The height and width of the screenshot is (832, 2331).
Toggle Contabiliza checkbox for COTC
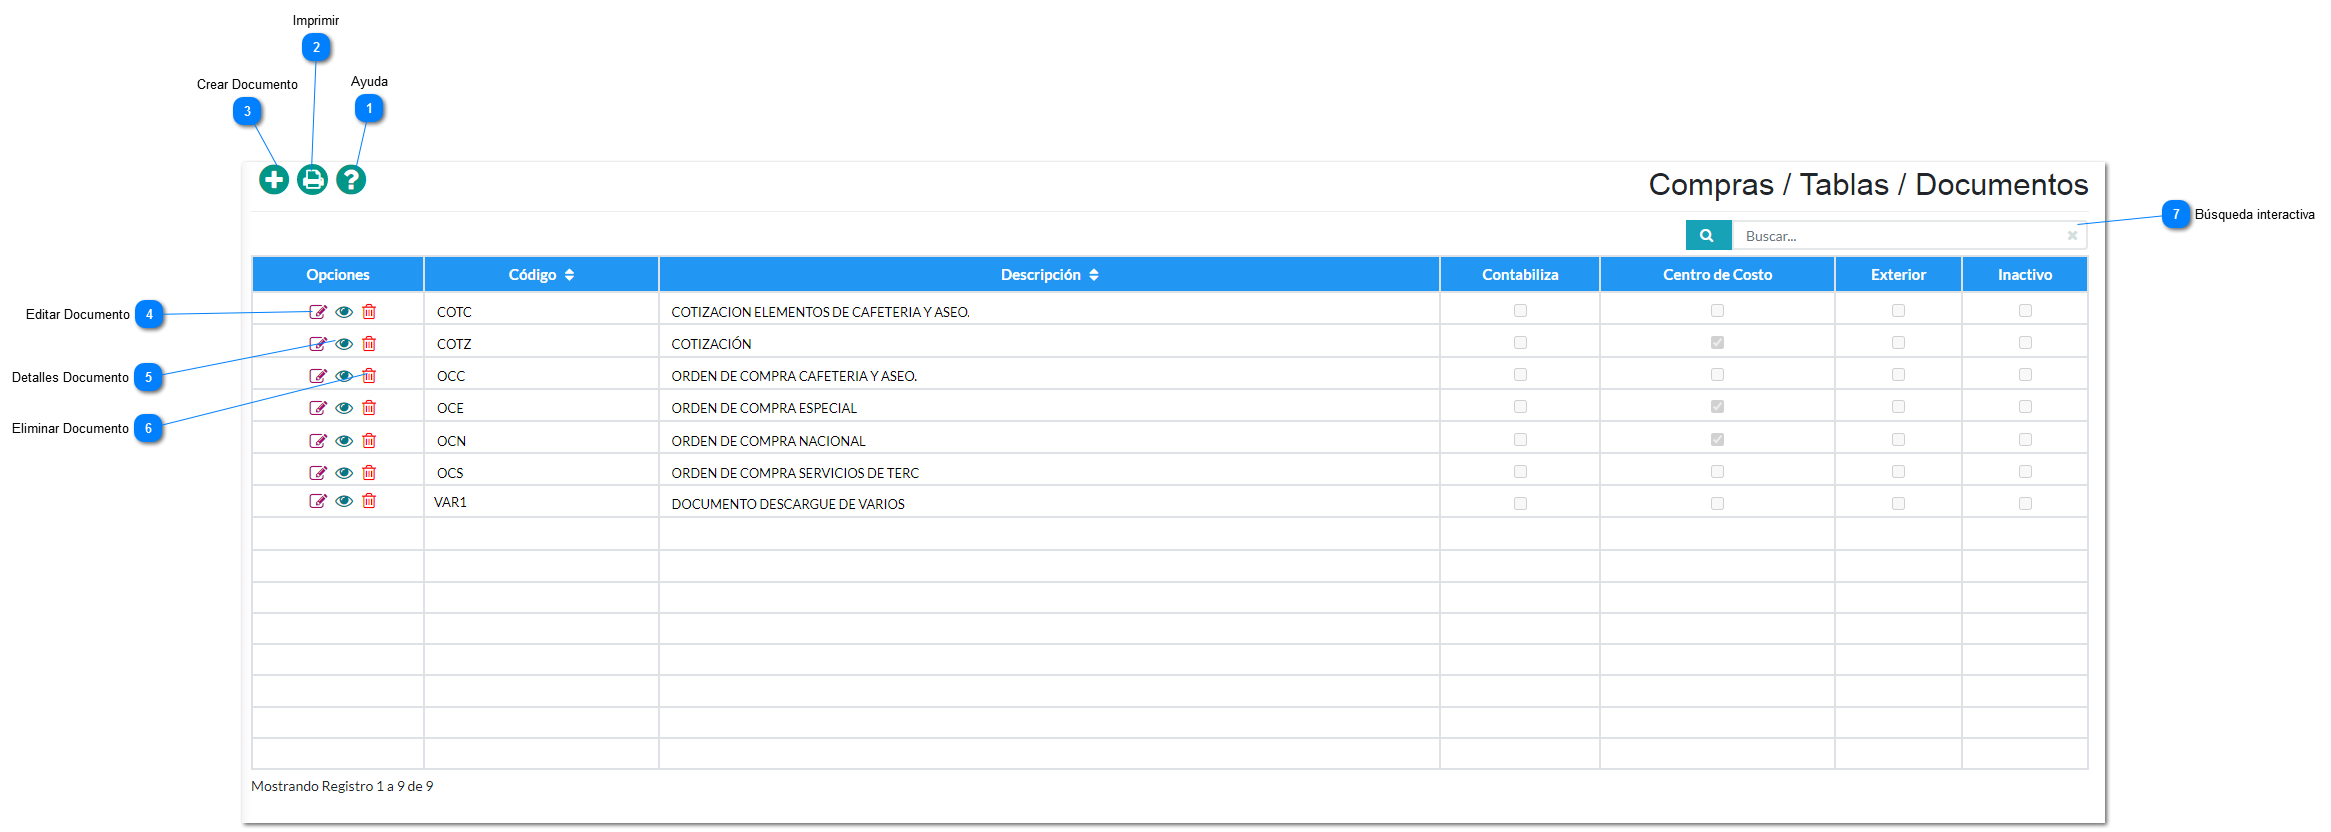pyautogui.click(x=1520, y=311)
